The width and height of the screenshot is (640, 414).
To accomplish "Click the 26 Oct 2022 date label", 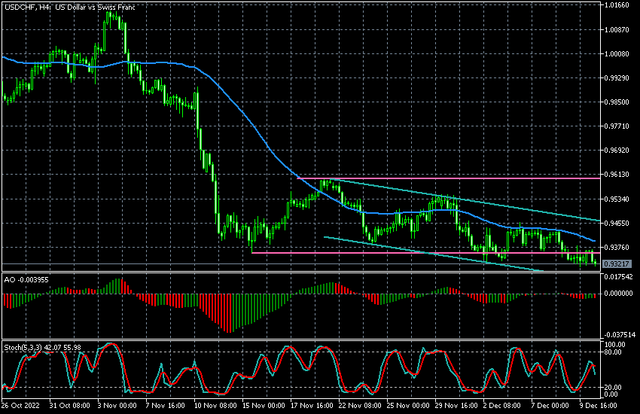I will point(20,405).
